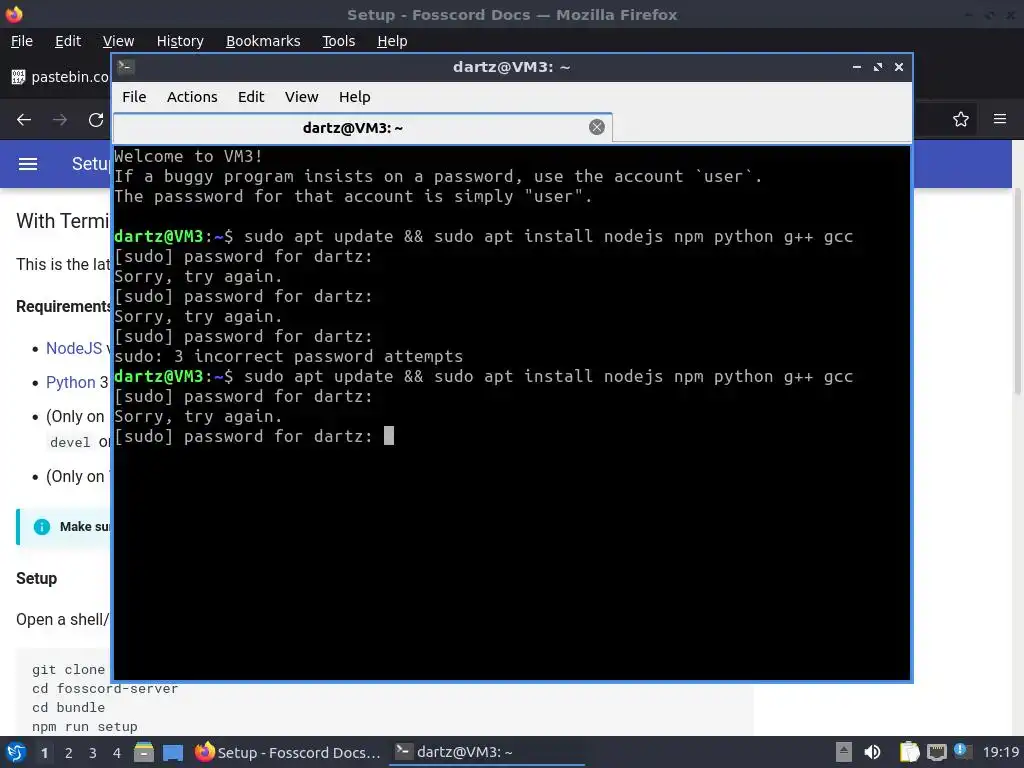Switch to workspace 1
The image size is (1024, 768).
[x=44, y=753]
